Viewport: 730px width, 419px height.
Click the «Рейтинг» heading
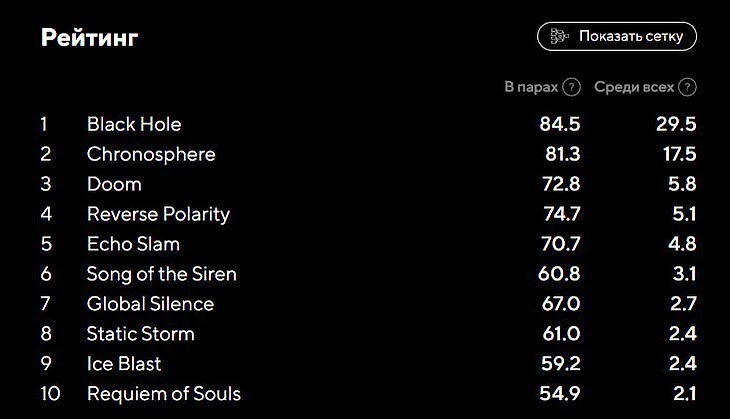click(89, 38)
